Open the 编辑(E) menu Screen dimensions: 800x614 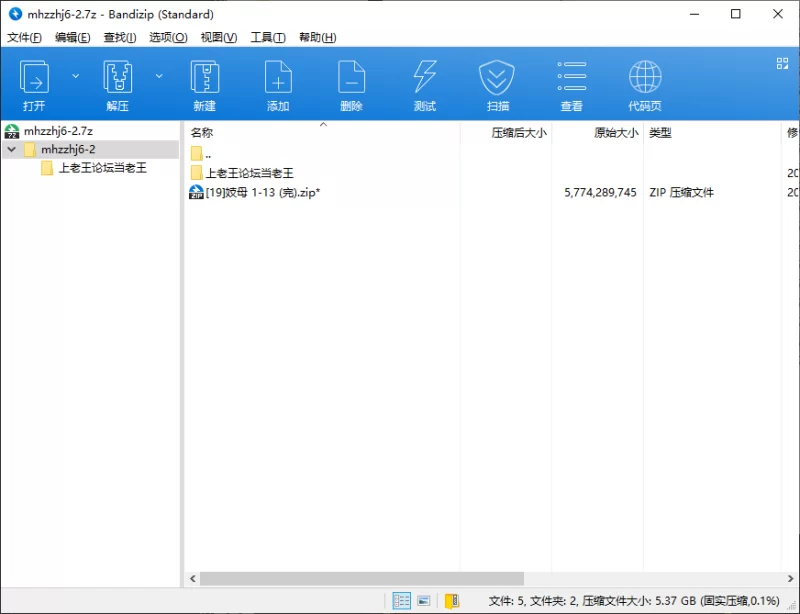72,37
